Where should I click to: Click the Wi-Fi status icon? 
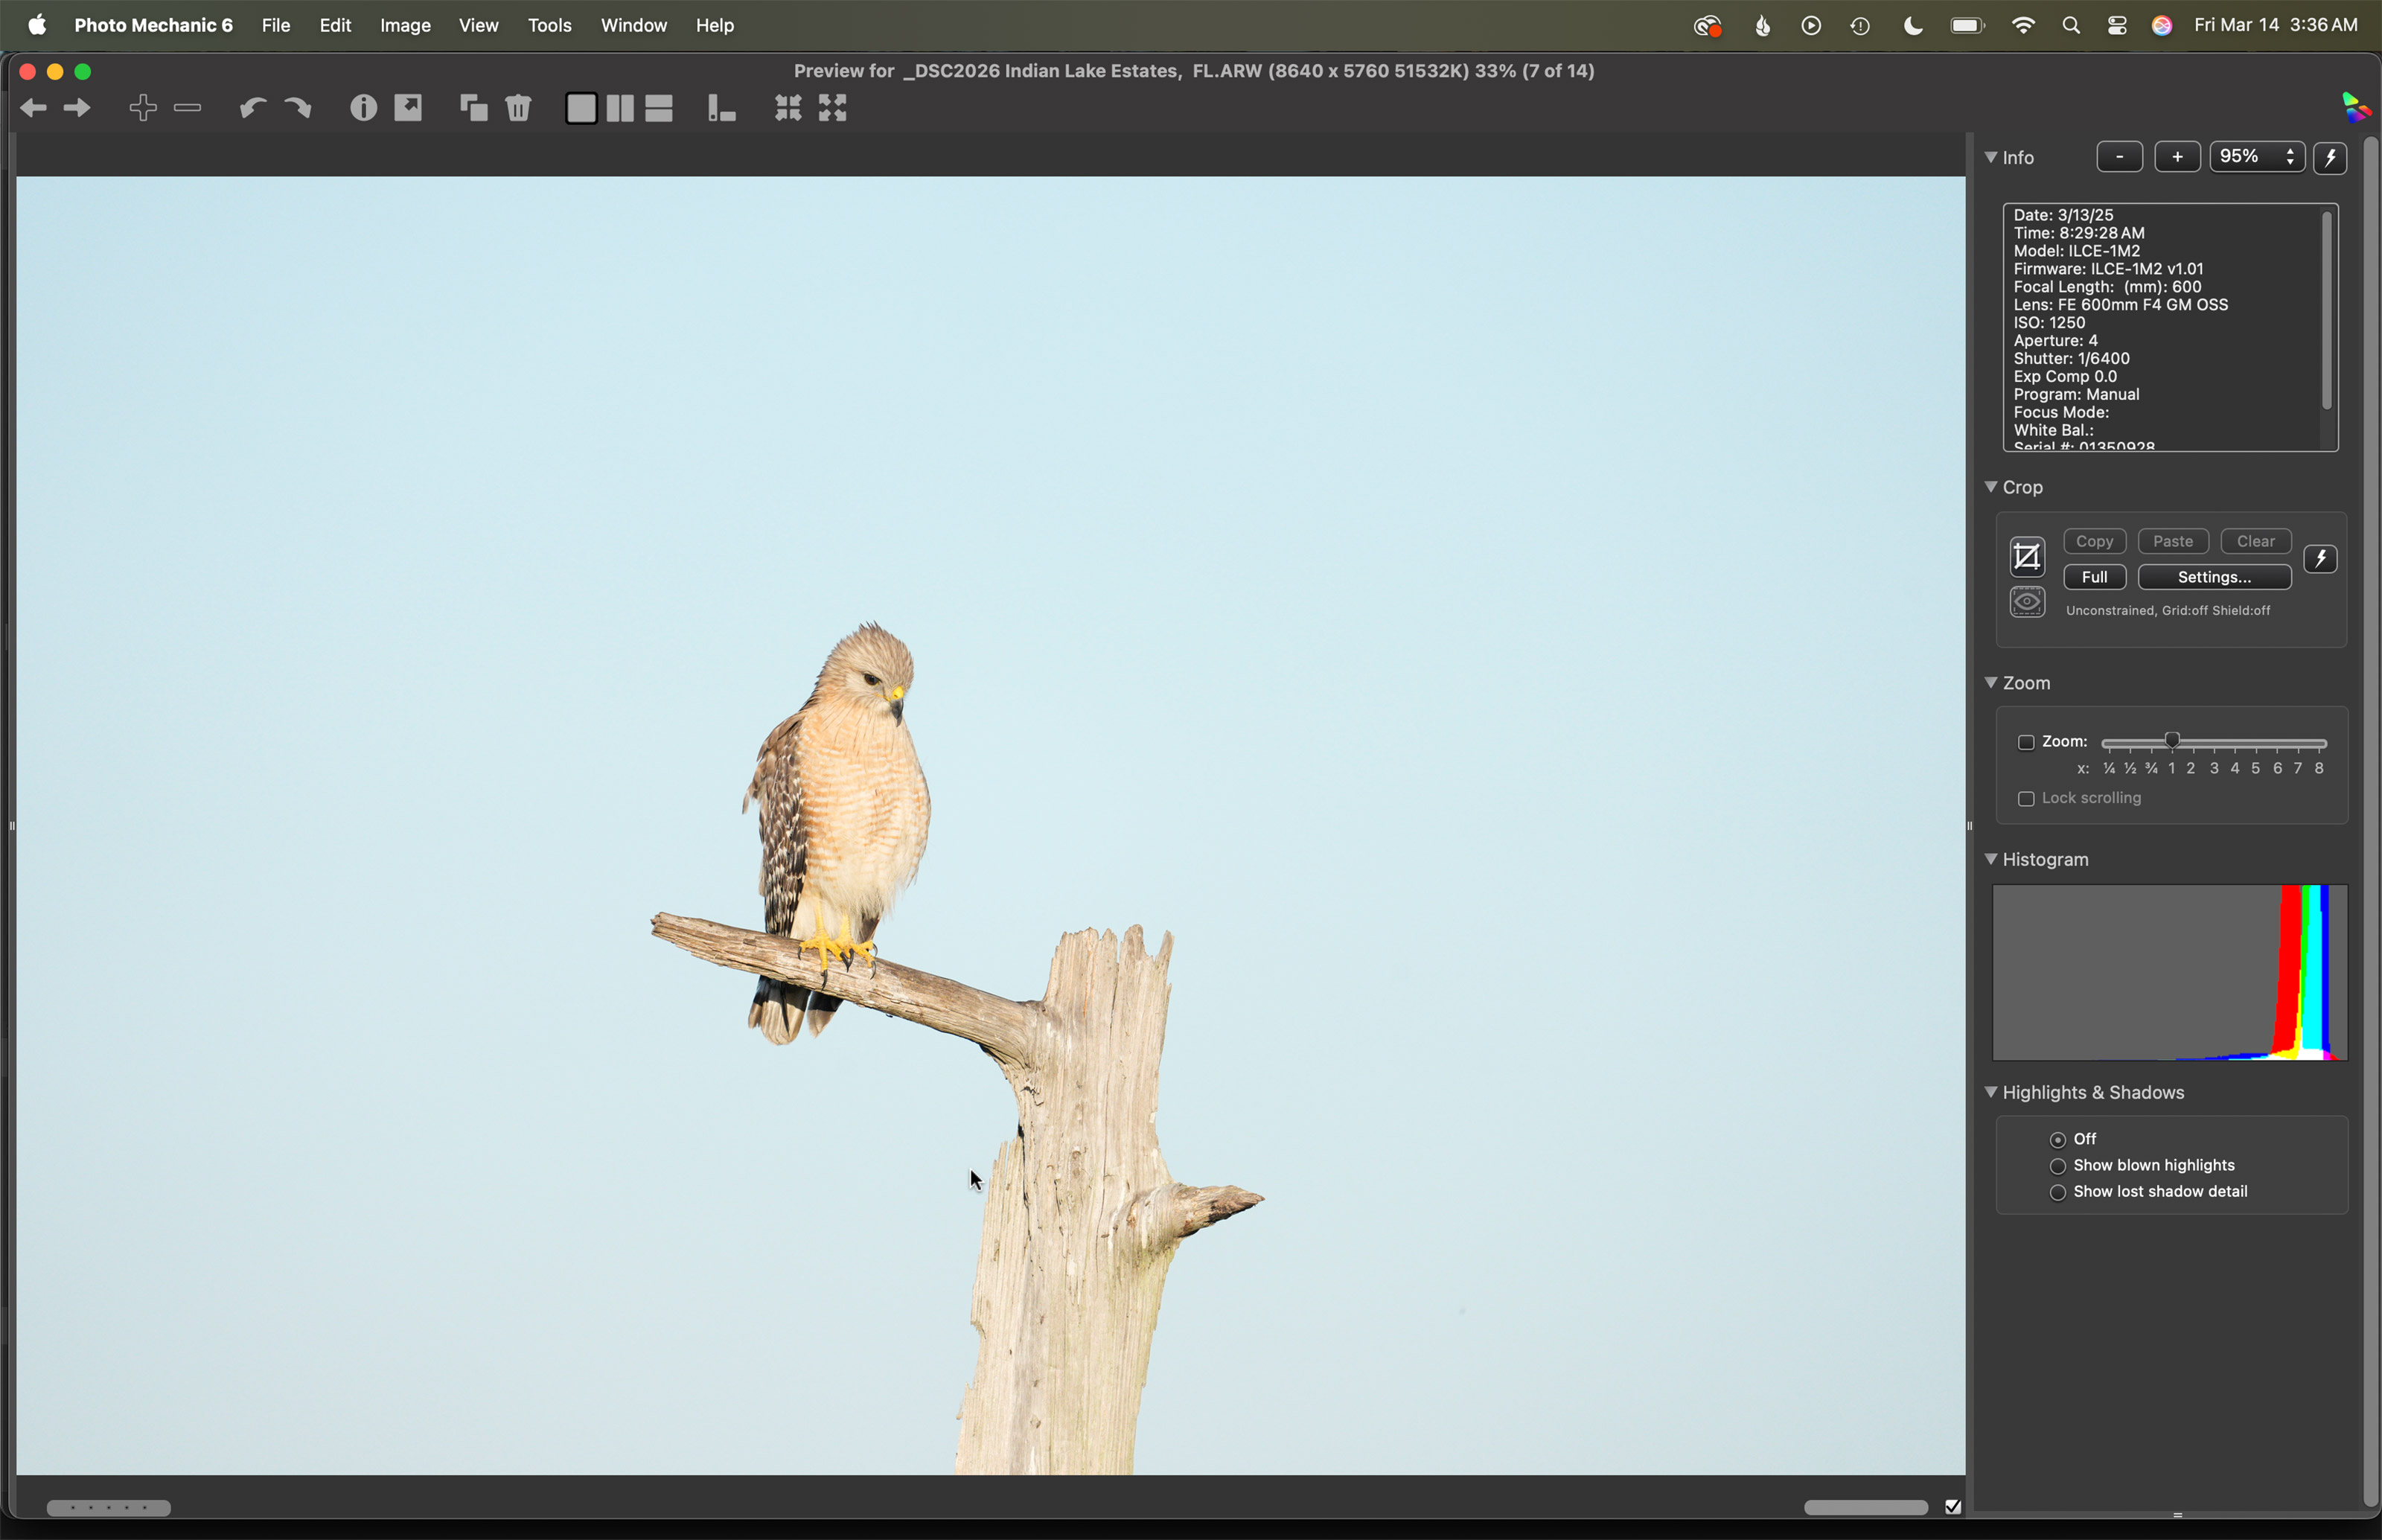coord(2023,26)
